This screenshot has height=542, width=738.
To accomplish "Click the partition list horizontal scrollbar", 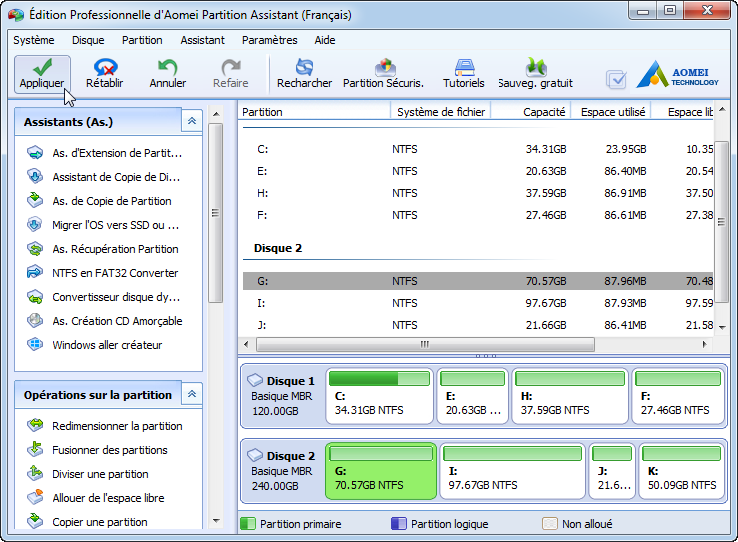I will (x=424, y=344).
